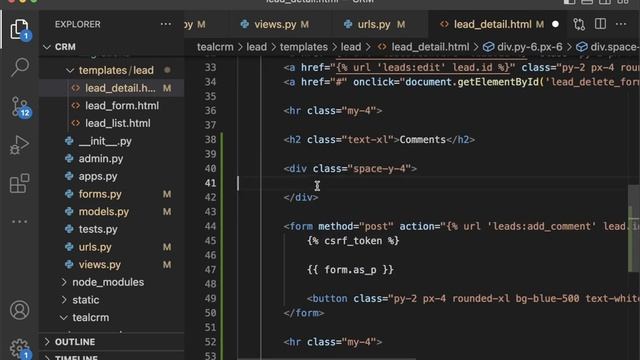This screenshot has height=360, width=640.
Task: Click templates in the breadcrumb path
Action: coord(304,47)
